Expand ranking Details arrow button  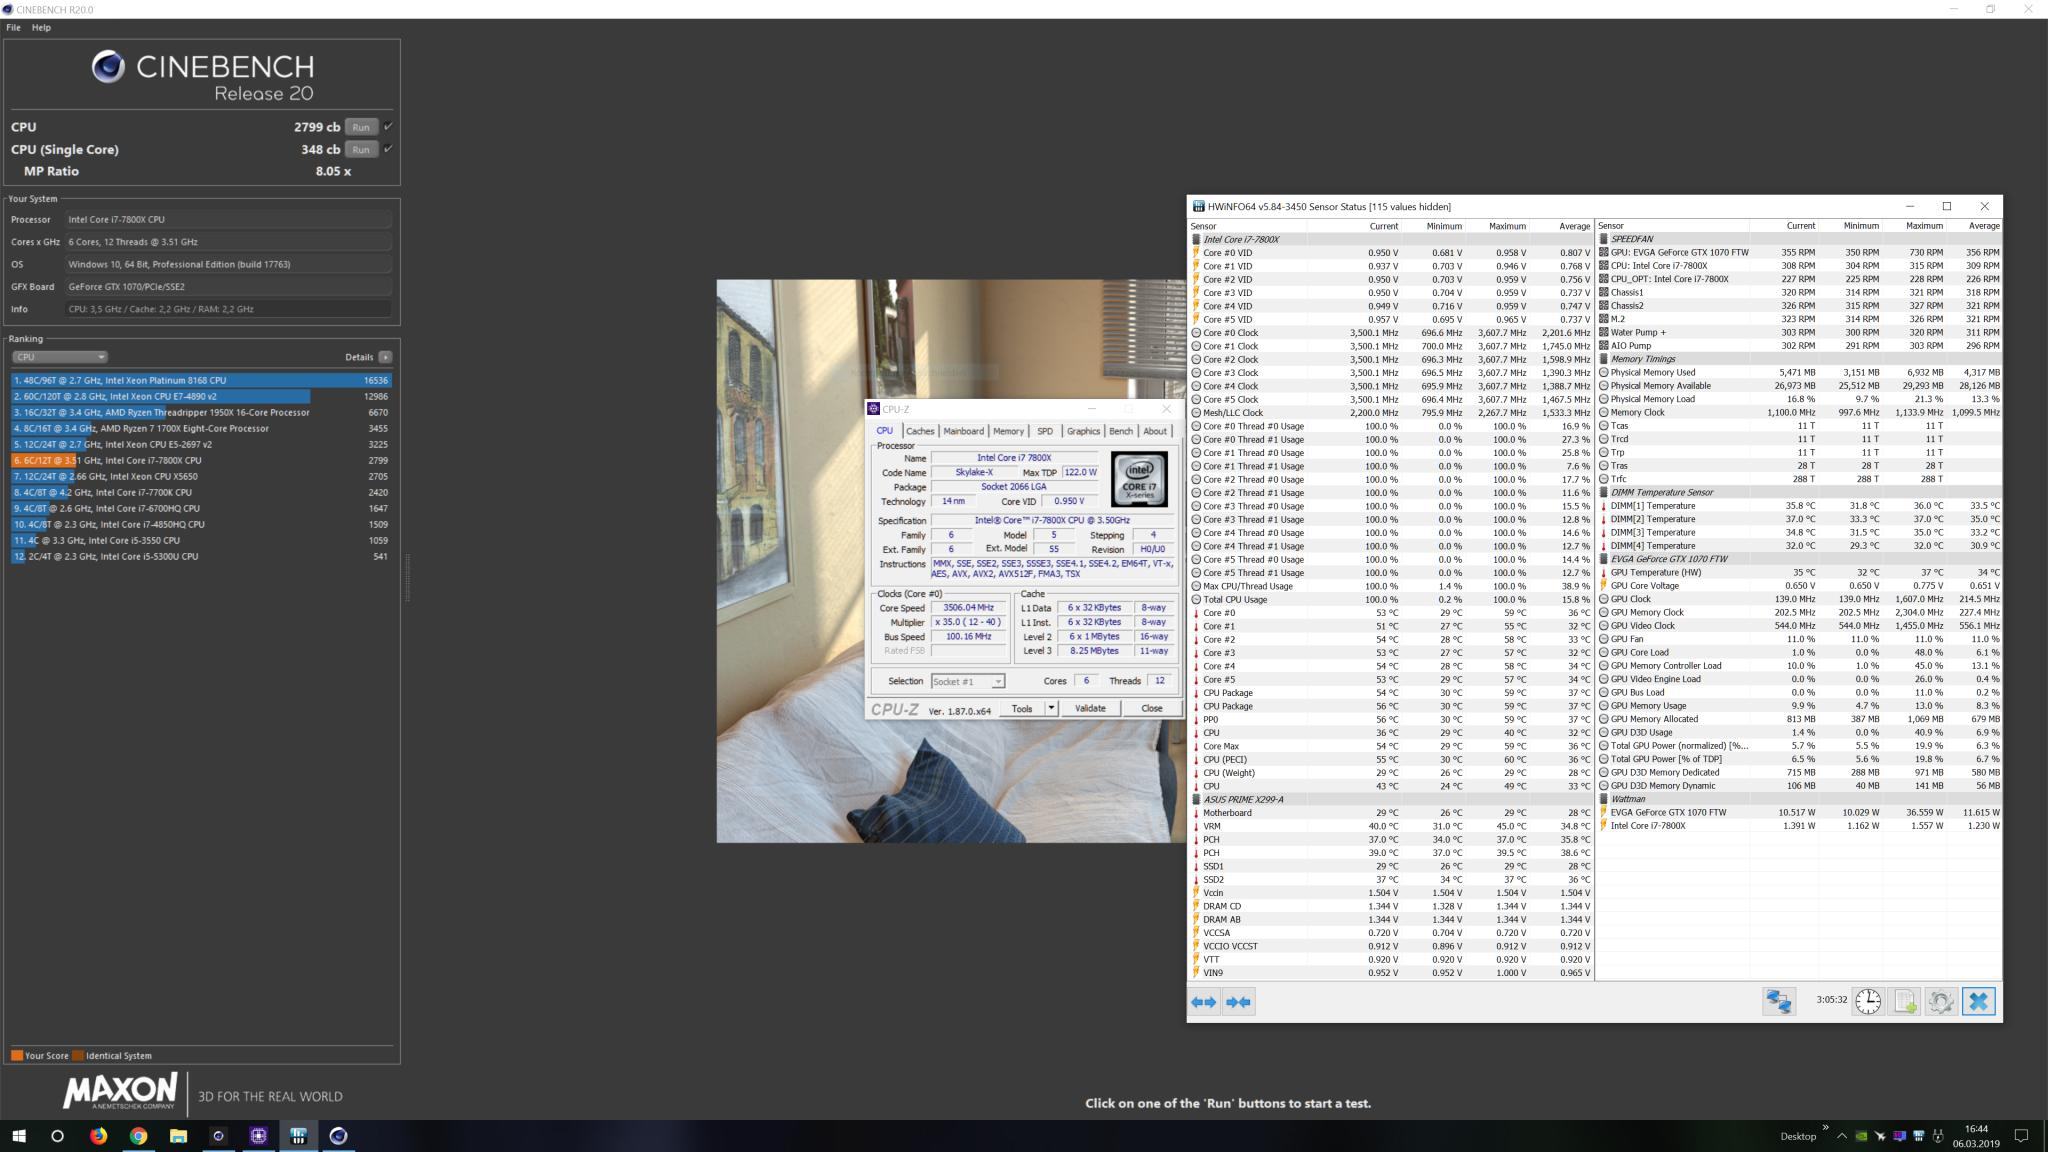pos(385,357)
